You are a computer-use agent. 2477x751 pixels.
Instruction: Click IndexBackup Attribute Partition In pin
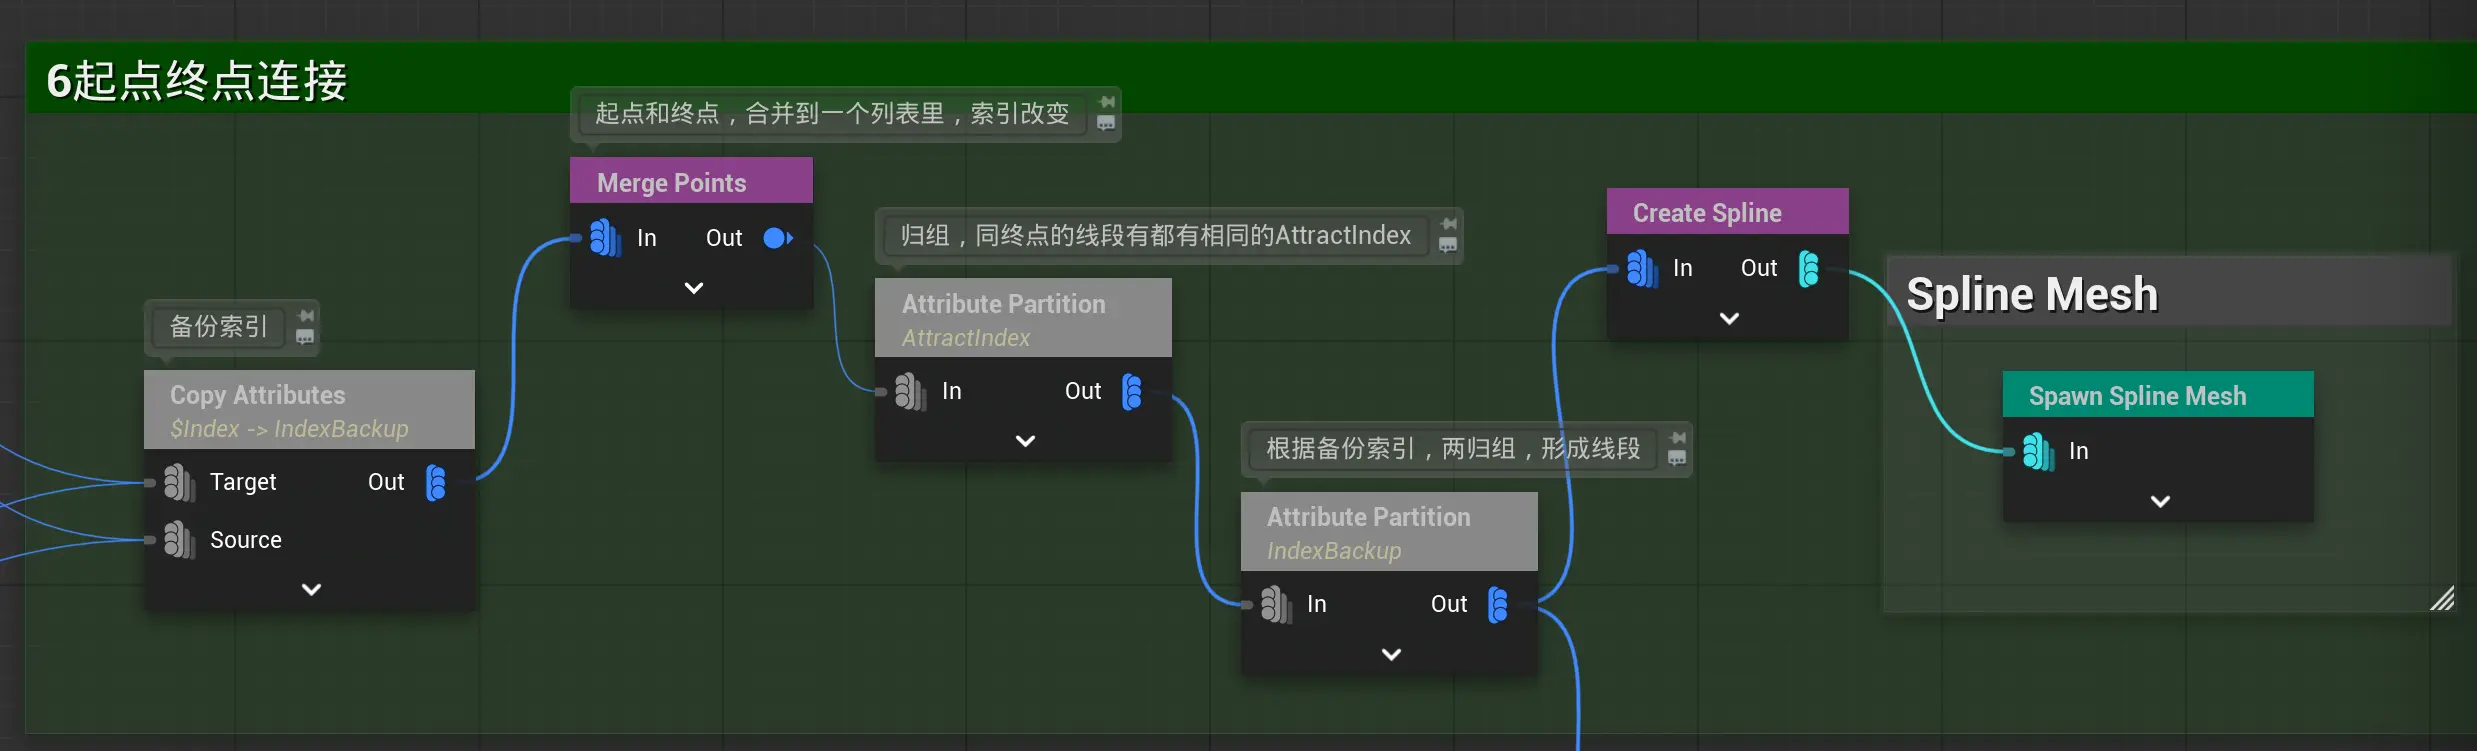pos(1274,604)
